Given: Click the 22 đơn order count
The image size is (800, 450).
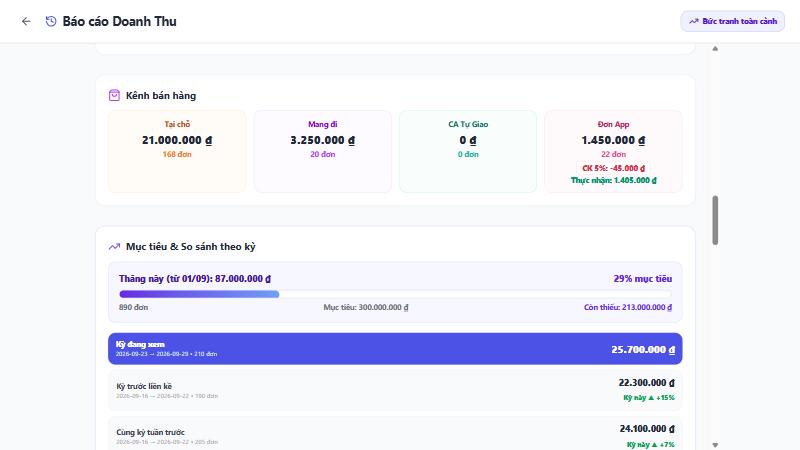Looking at the screenshot, I should pyautogui.click(x=613, y=154).
